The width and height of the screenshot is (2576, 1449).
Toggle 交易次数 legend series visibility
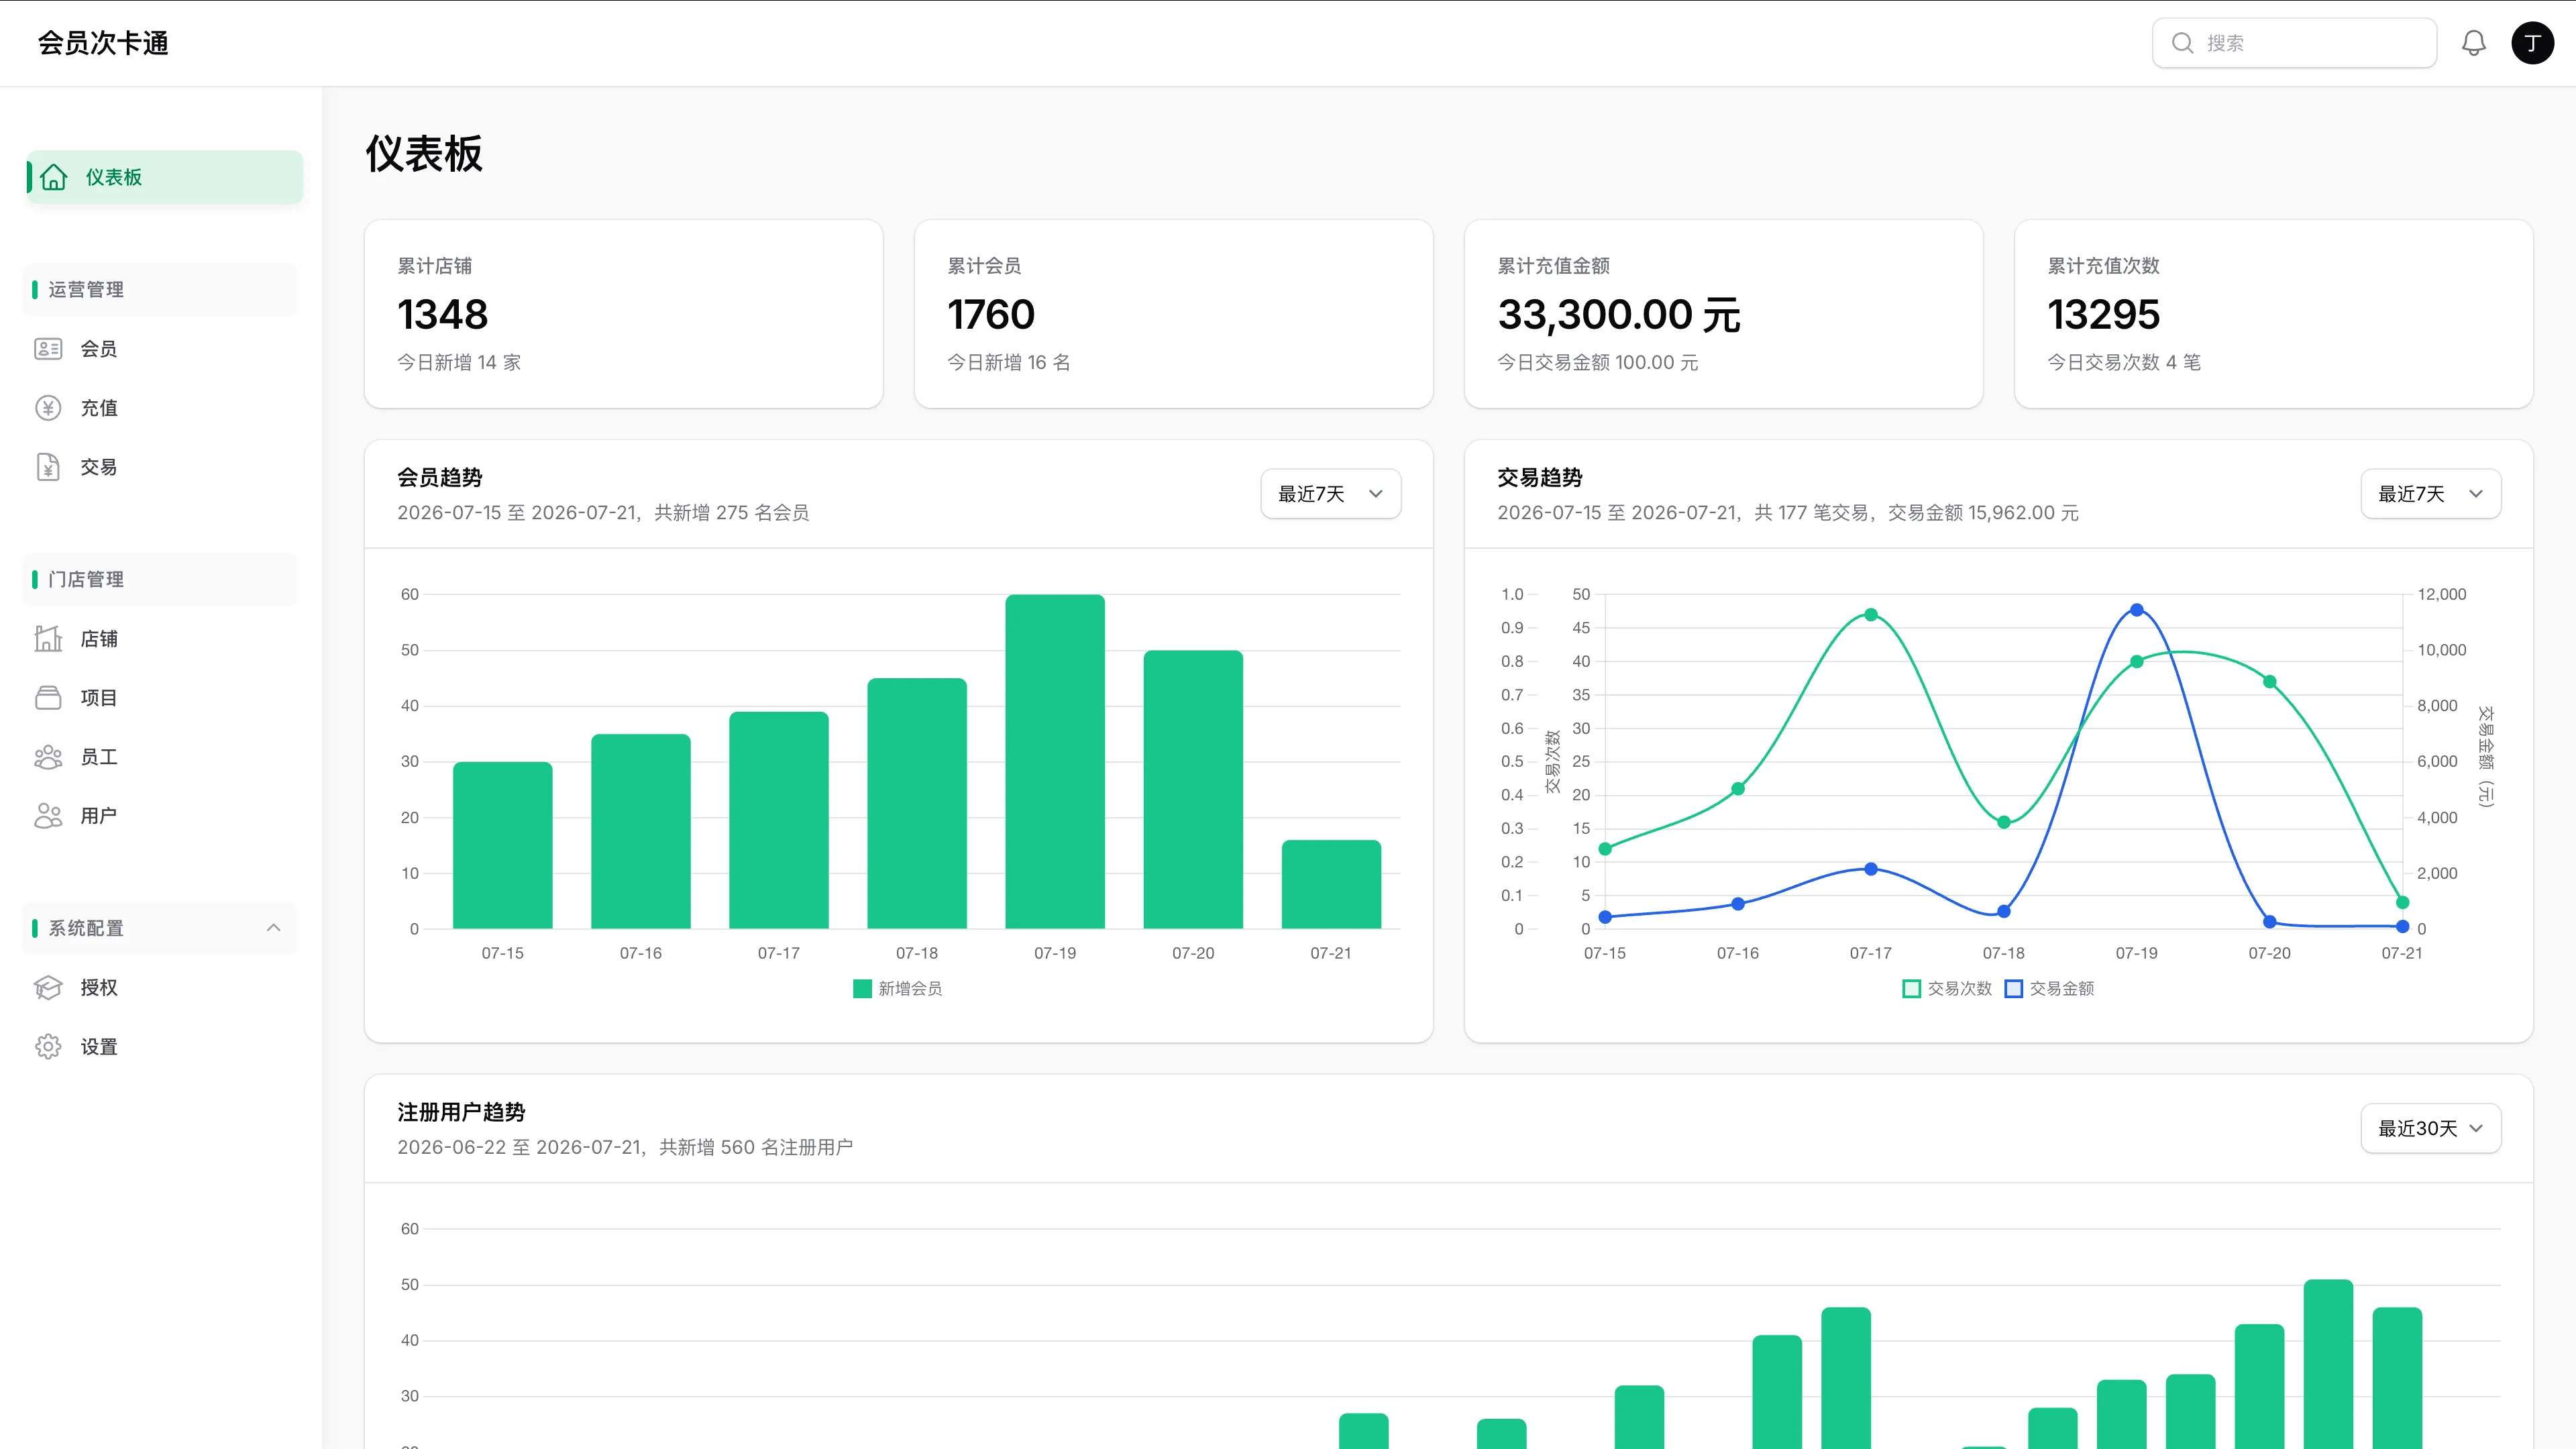click(1947, 989)
